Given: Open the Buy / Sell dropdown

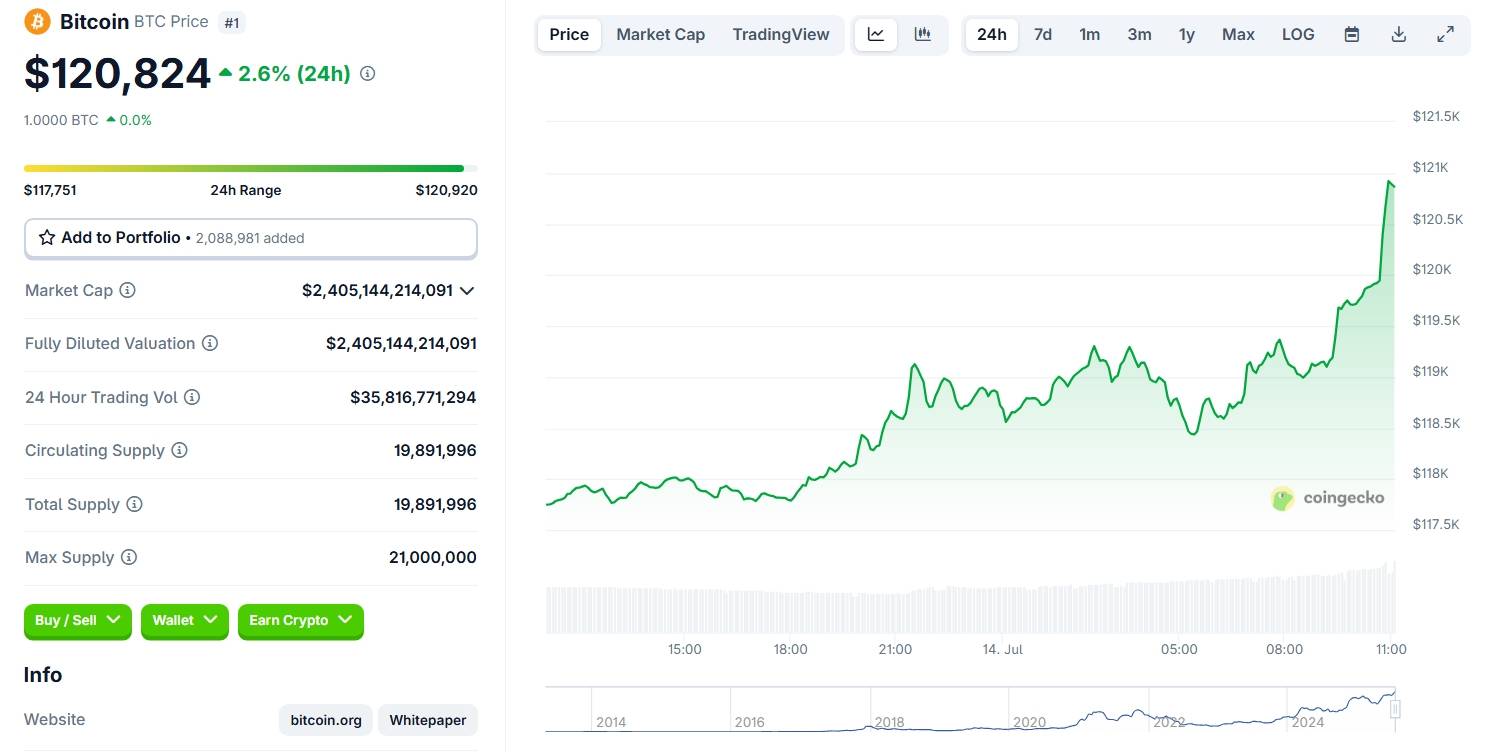Looking at the screenshot, I should pyautogui.click(x=78, y=620).
